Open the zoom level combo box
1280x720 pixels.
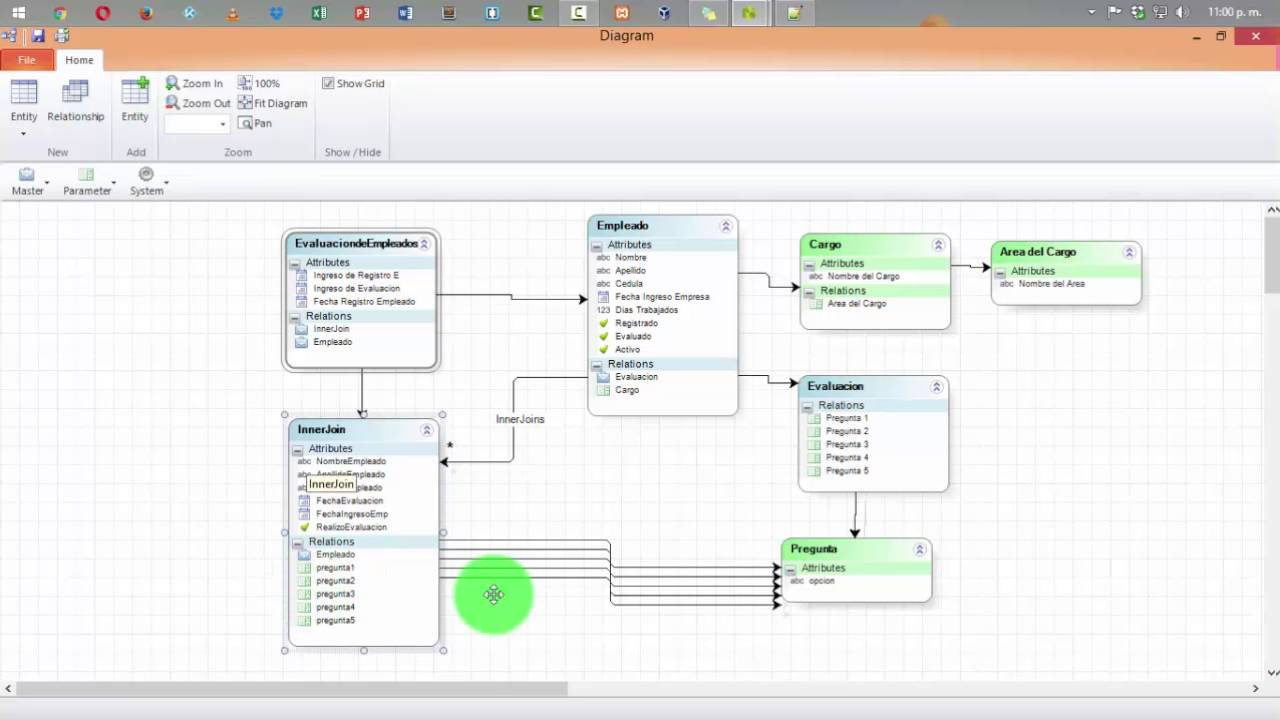197,124
